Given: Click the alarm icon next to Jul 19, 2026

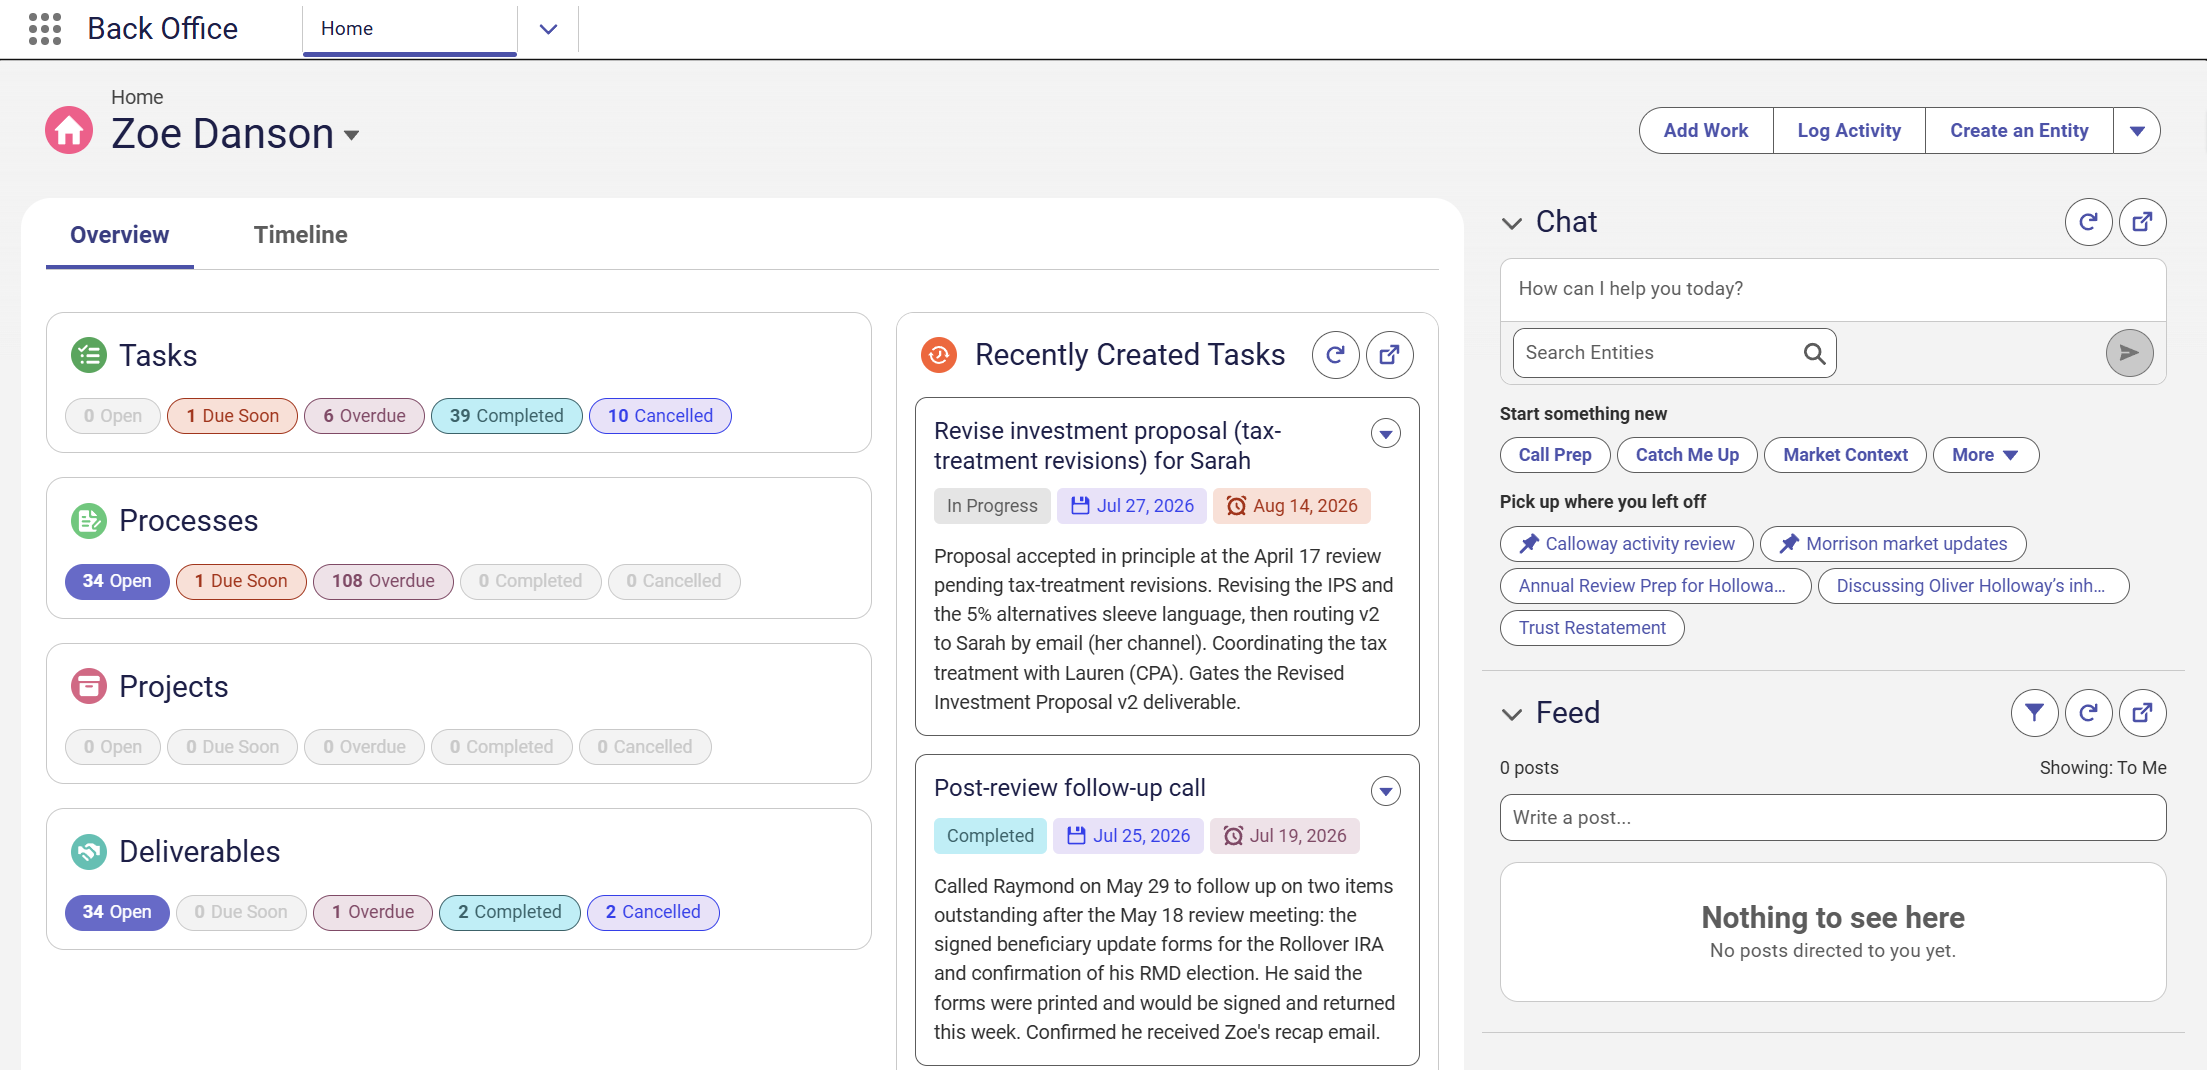Looking at the screenshot, I should (1233, 836).
